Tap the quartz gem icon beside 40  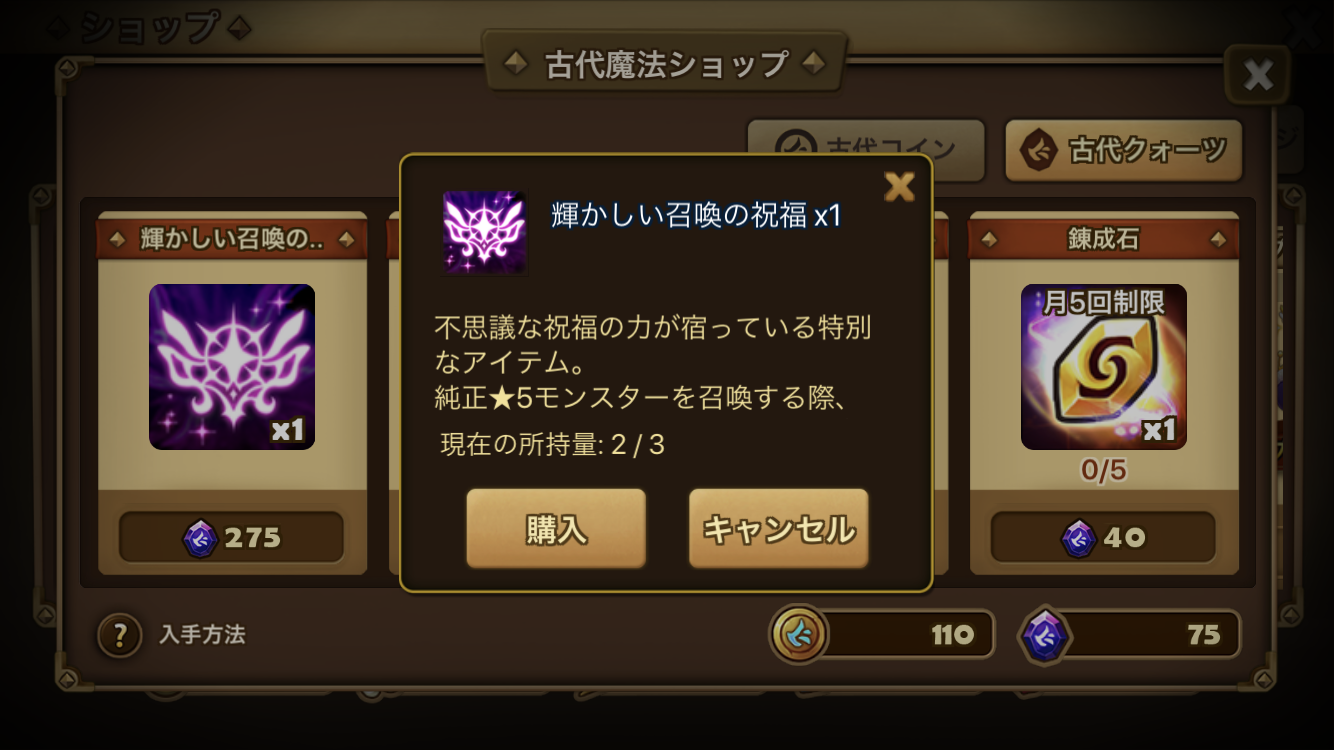1079,538
